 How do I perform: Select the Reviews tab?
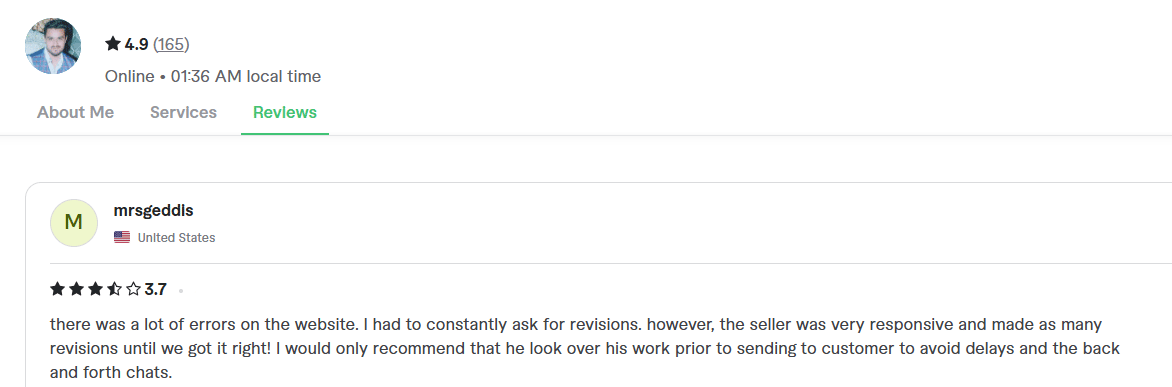coord(285,113)
